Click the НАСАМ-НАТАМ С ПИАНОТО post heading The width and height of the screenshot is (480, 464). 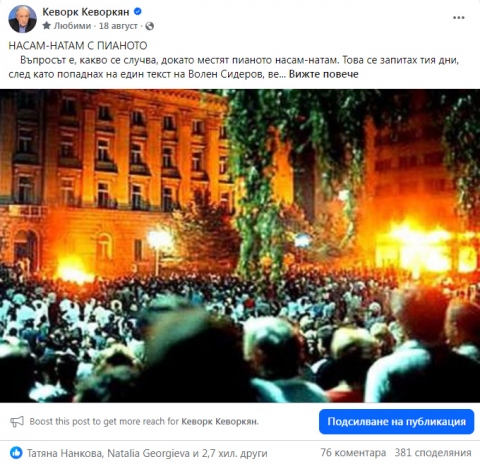pos(78,46)
